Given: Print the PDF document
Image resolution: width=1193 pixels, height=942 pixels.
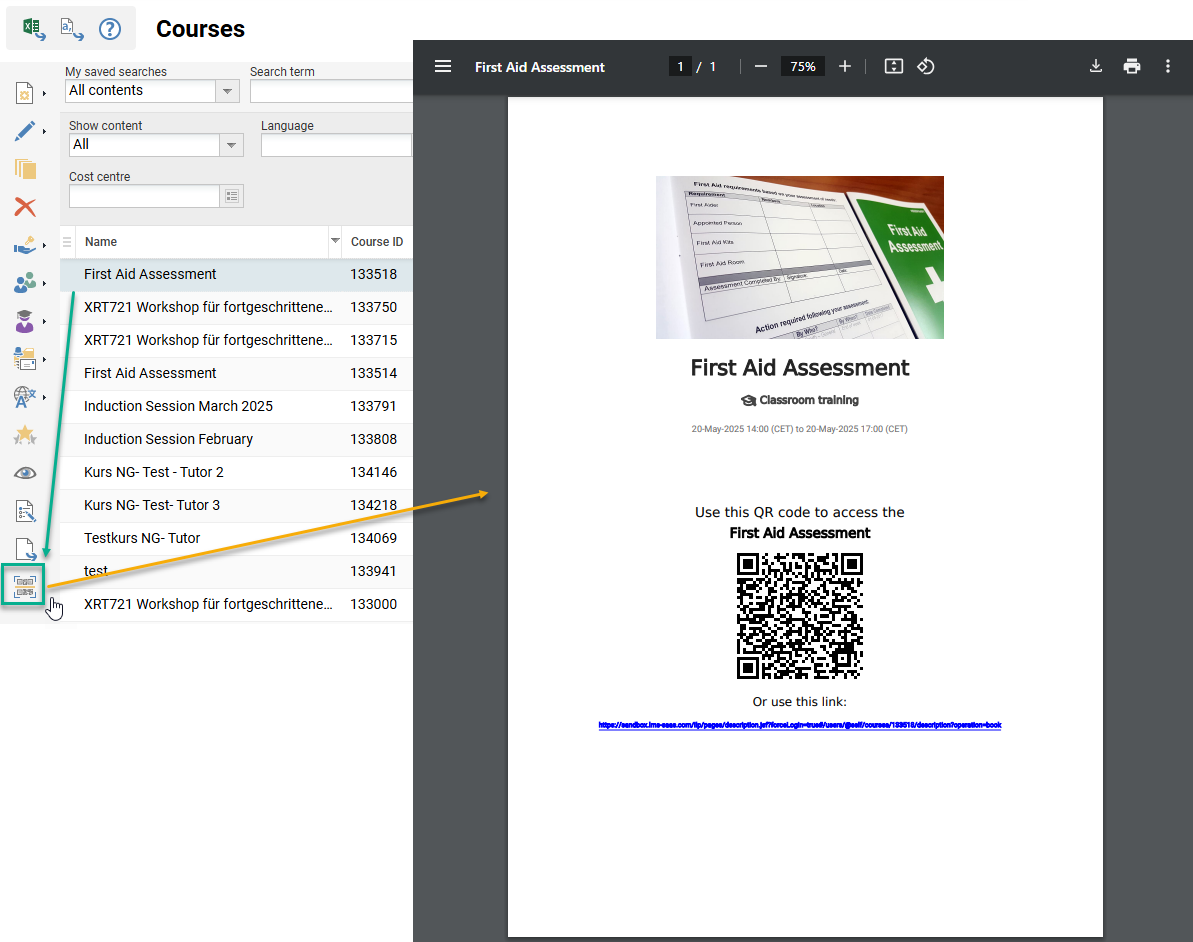Looking at the screenshot, I should click(x=1131, y=66).
